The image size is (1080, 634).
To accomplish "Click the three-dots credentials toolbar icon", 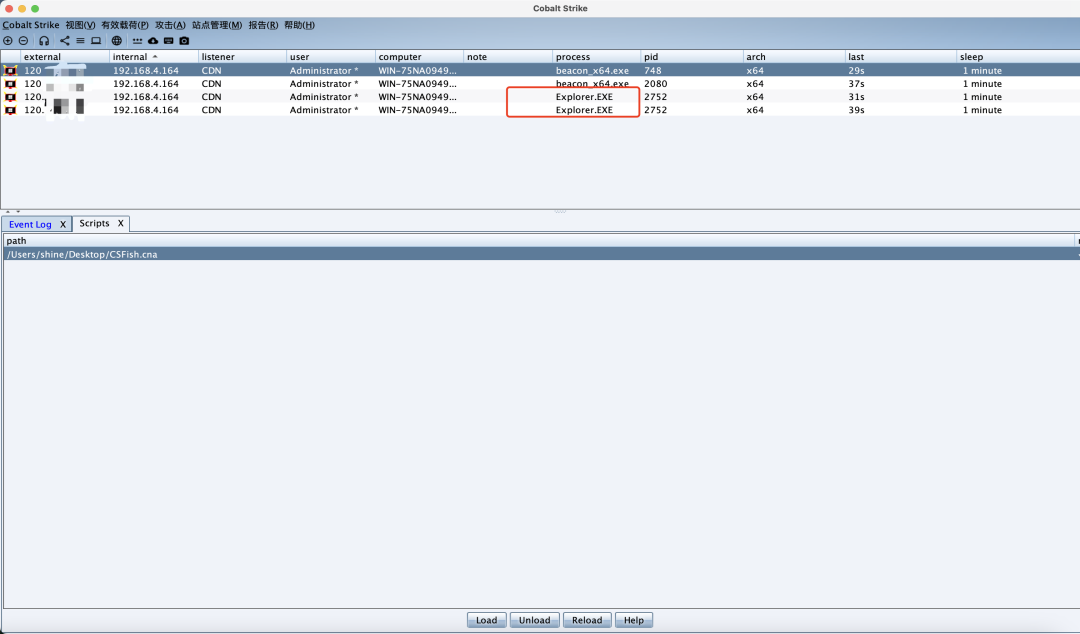I will [x=137, y=41].
